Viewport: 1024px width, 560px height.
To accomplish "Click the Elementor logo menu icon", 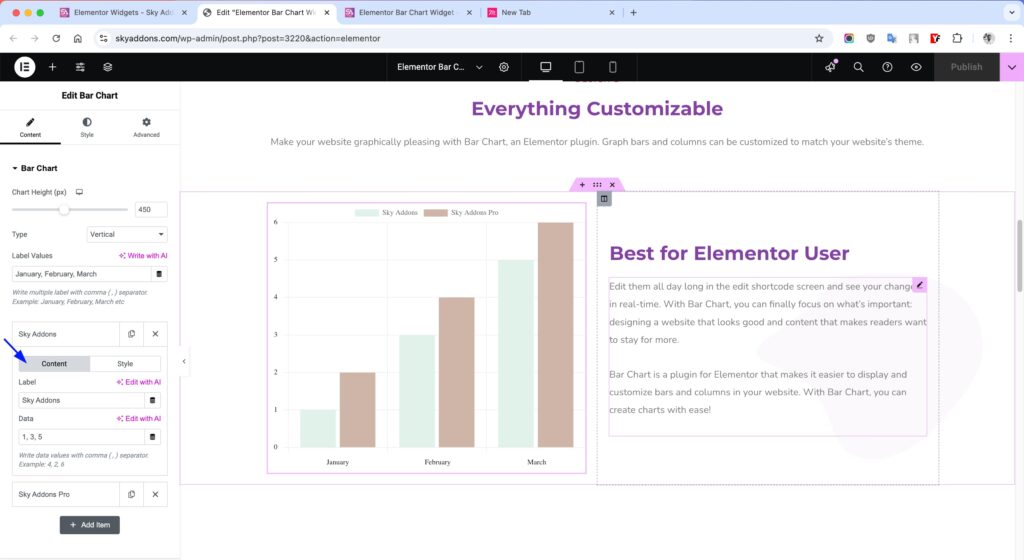I will coord(25,67).
